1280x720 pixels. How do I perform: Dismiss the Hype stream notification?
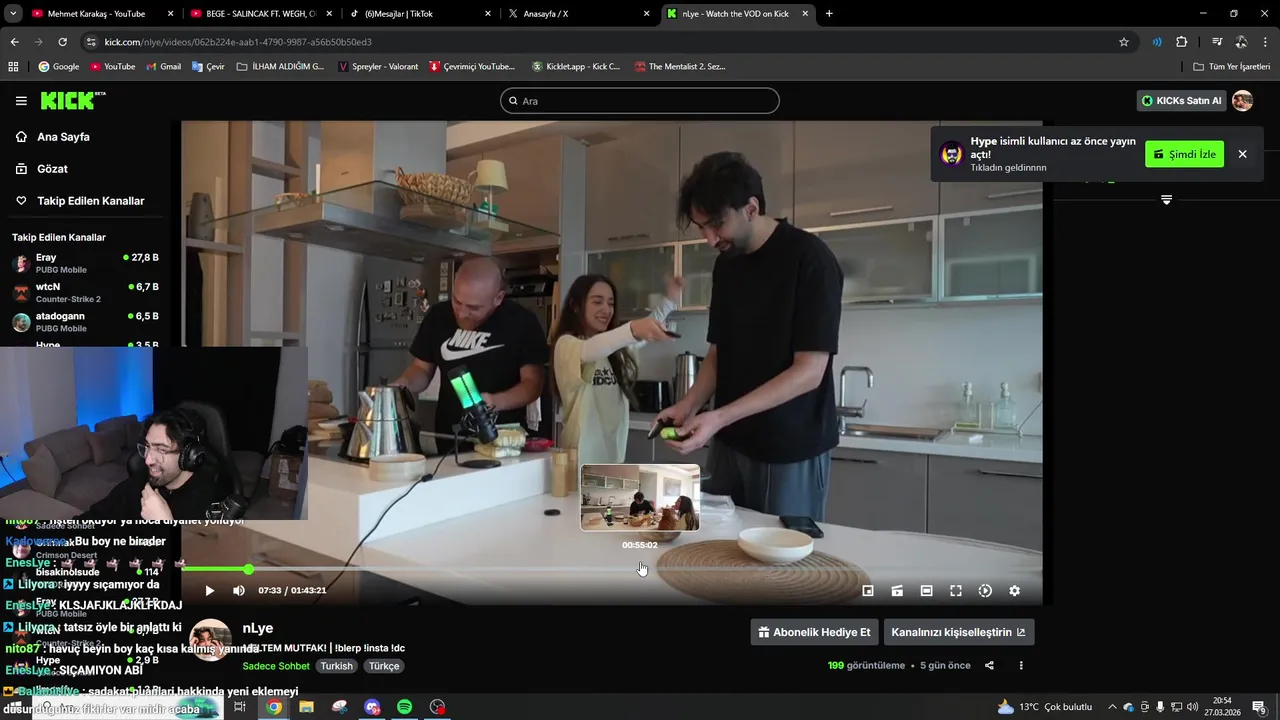[1242, 154]
